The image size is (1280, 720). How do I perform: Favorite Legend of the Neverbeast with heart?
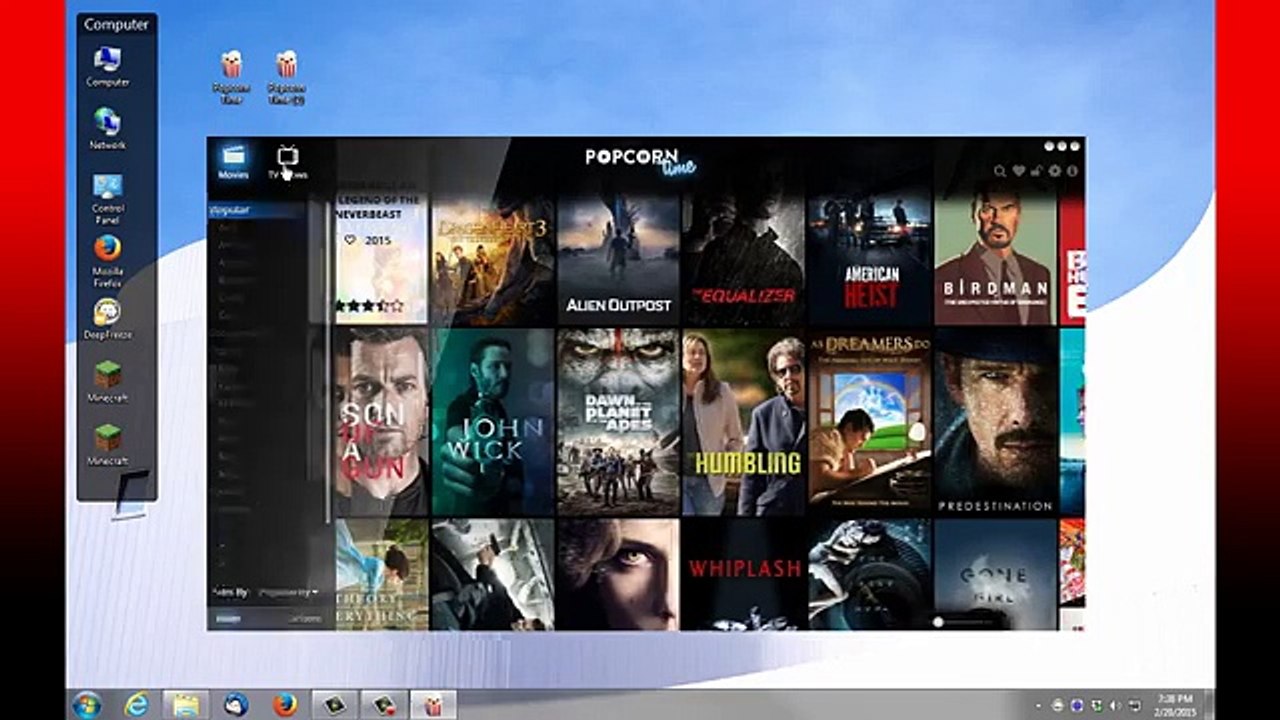[350, 240]
